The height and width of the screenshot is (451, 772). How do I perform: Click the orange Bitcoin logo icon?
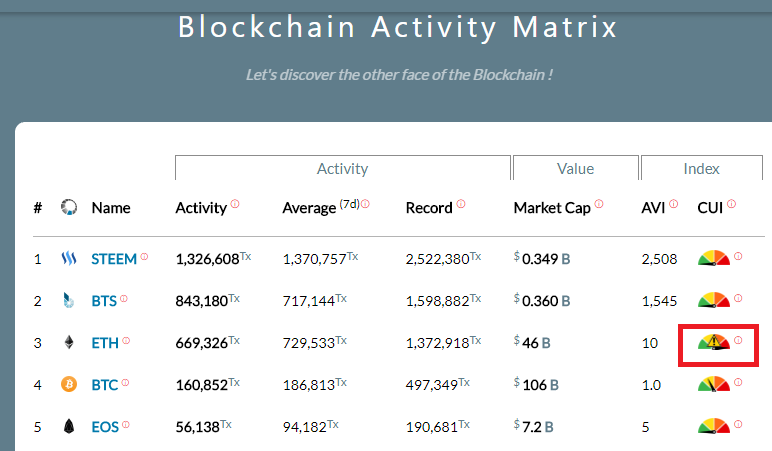(x=69, y=384)
